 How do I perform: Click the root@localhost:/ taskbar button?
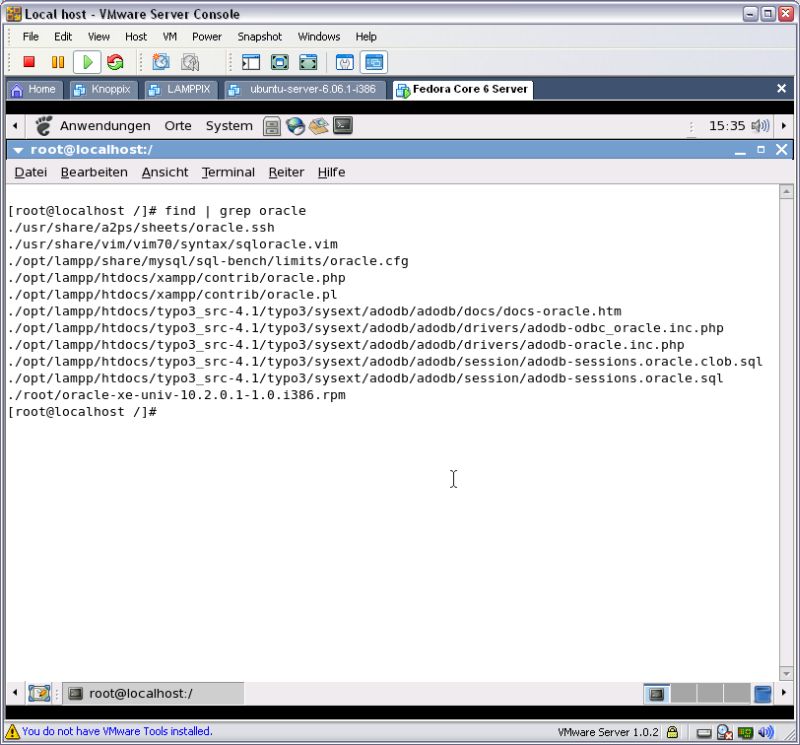(153, 693)
